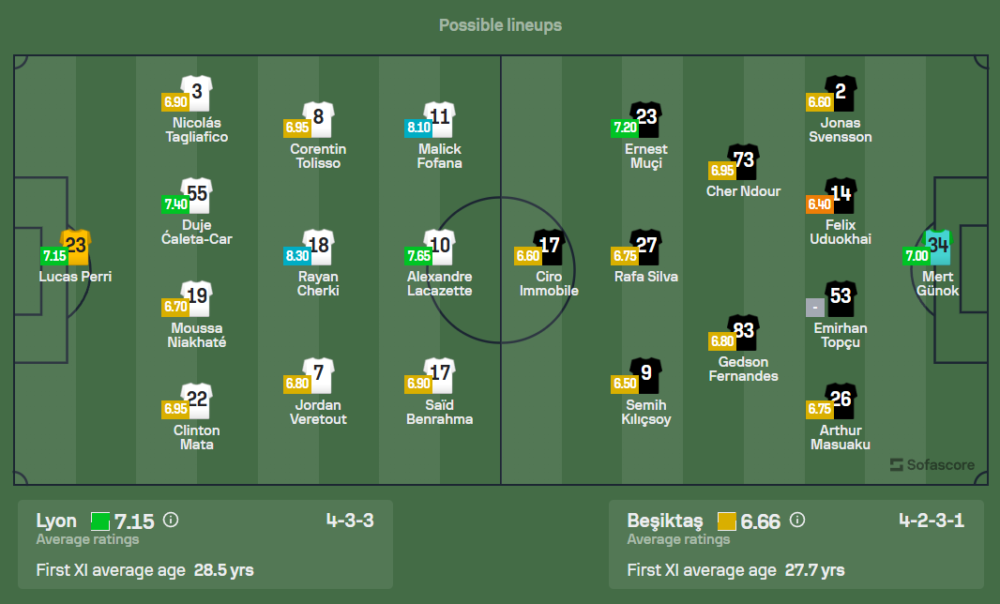Click Mert Günok's teal goalkeeper jersey

(938, 246)
